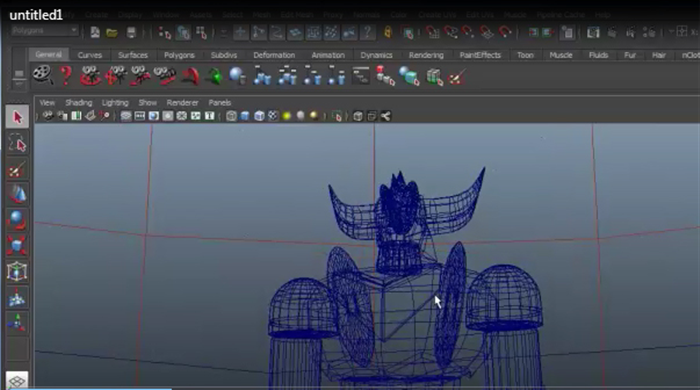
Task: Open the Render View icon
Action: point(593,33)
